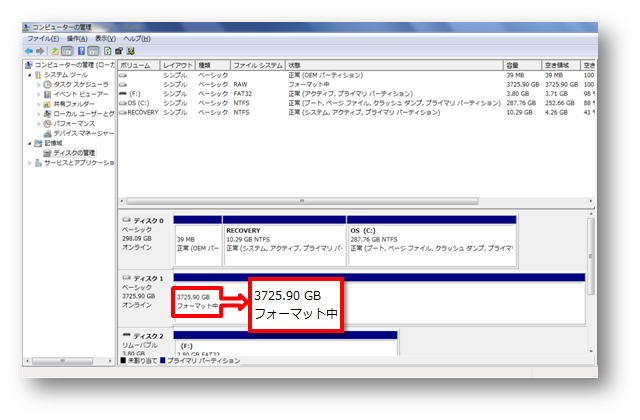Expand the パフォーマンス node

(x=39, y=124)
